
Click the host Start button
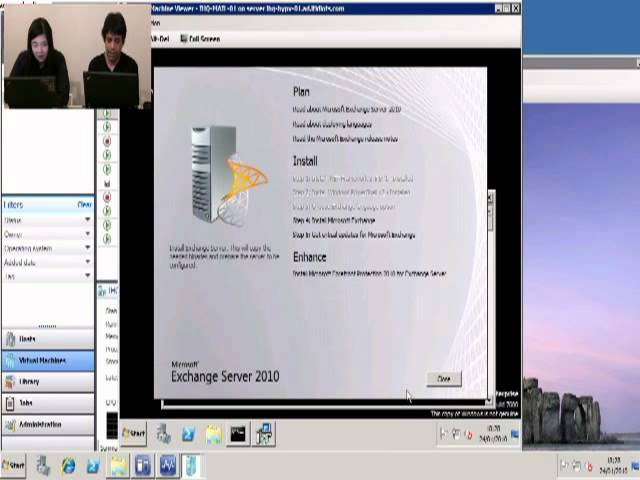13,466
